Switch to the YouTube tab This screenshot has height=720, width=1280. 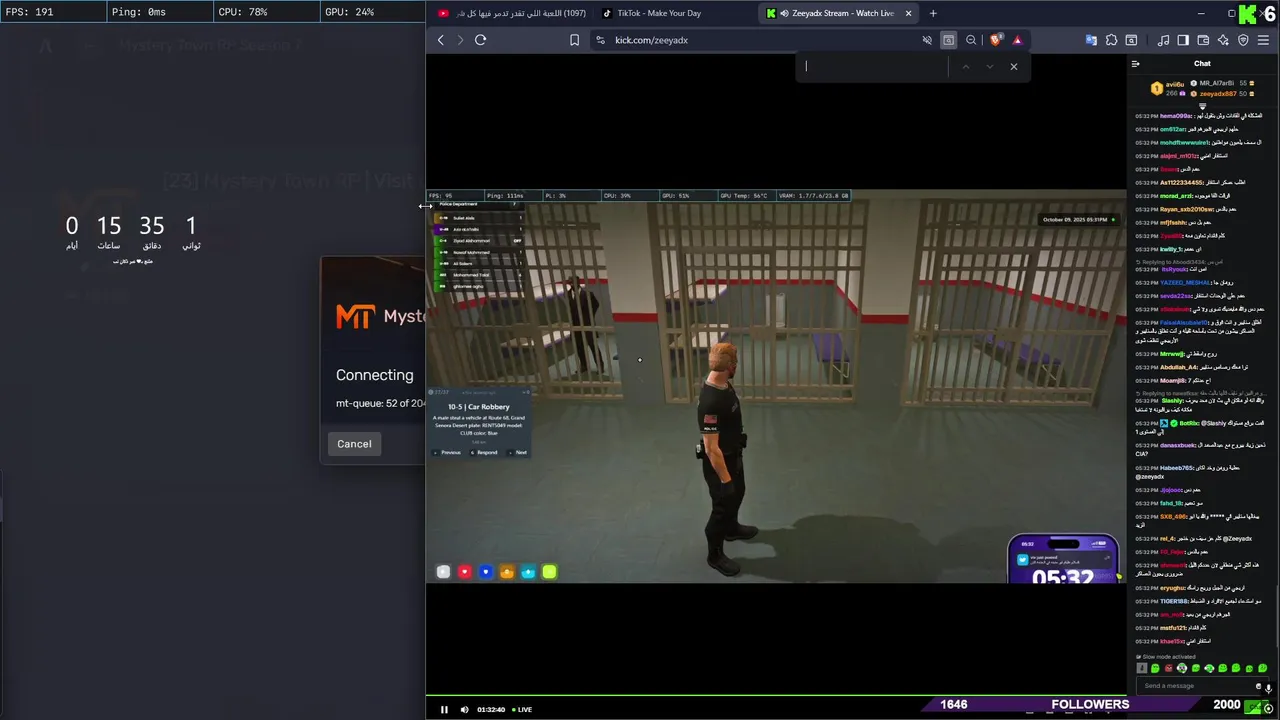(514, 13)
